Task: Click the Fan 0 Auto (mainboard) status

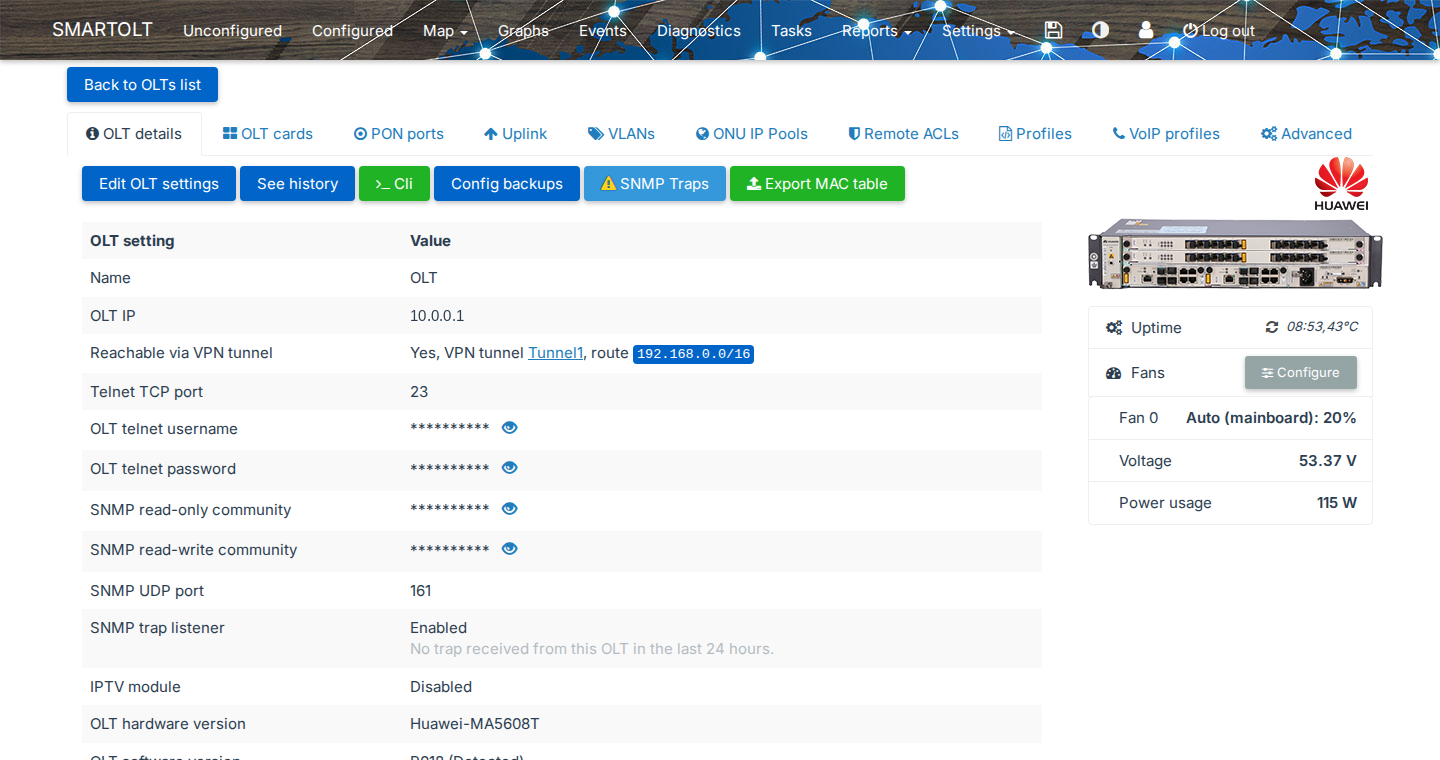Action: click(1271, 418)
